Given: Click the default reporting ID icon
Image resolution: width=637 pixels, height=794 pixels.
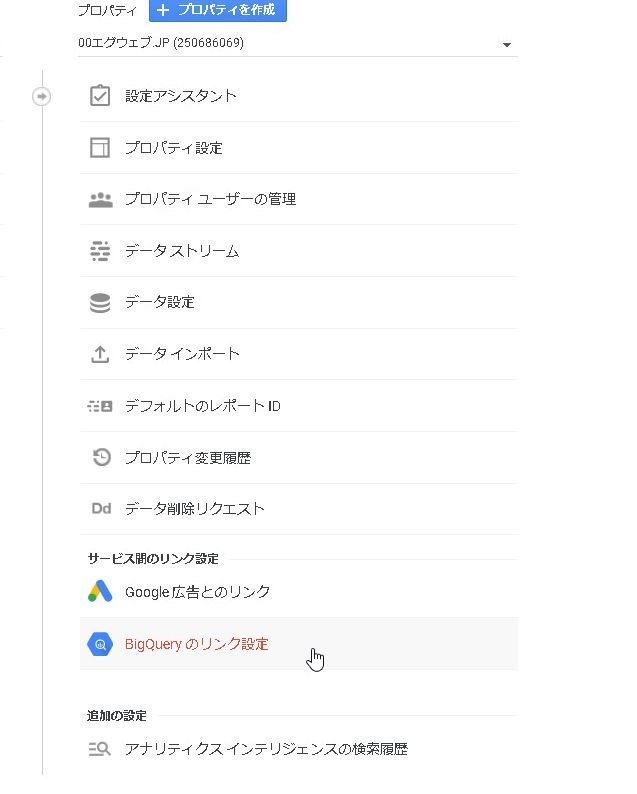Looking at the screenshot, I should [x=100, y=406].
